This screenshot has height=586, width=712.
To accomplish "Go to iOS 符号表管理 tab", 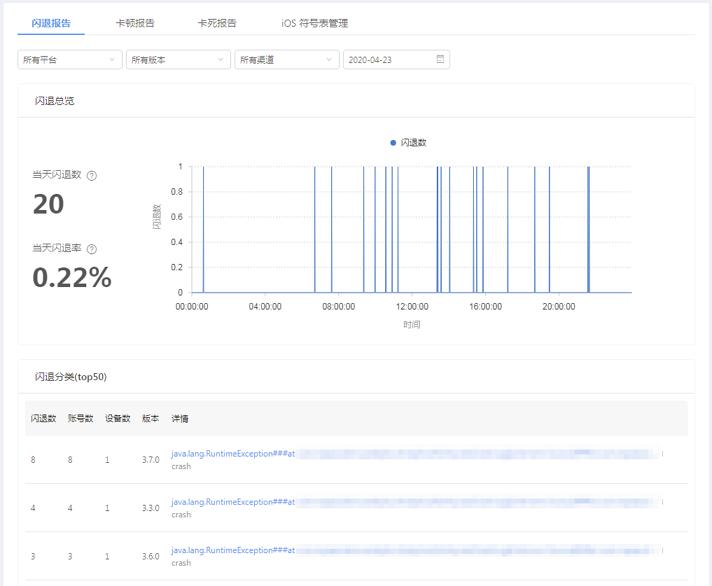I will [x=315, y=23].
